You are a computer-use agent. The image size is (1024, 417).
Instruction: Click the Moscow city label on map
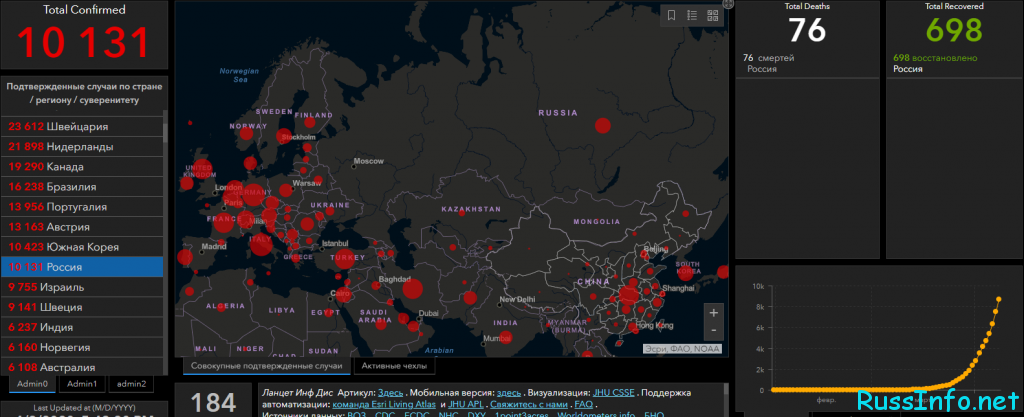point(368,161)
